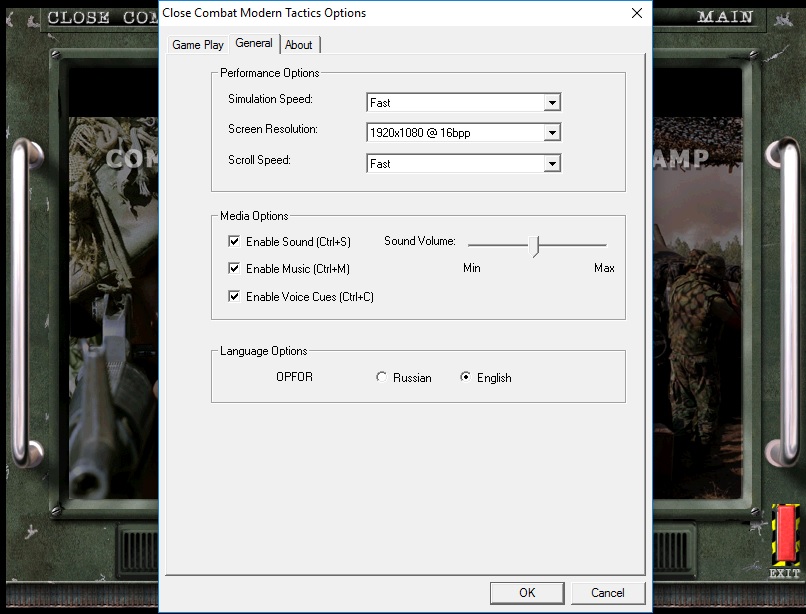Switch to the Game Play tab
This screenshot has height=614, width=806.
[x=197, y=45]
